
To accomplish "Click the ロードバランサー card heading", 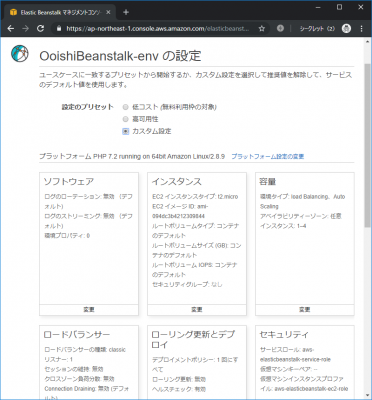I will point(77,335).
